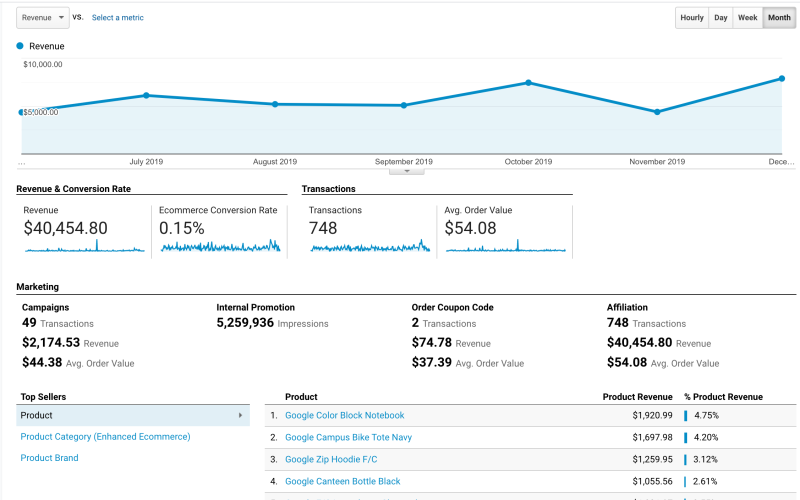The width and height of the screenshot is (800, 500).
Task: Open the Product Brand top sellers
Action: point(49,458)
